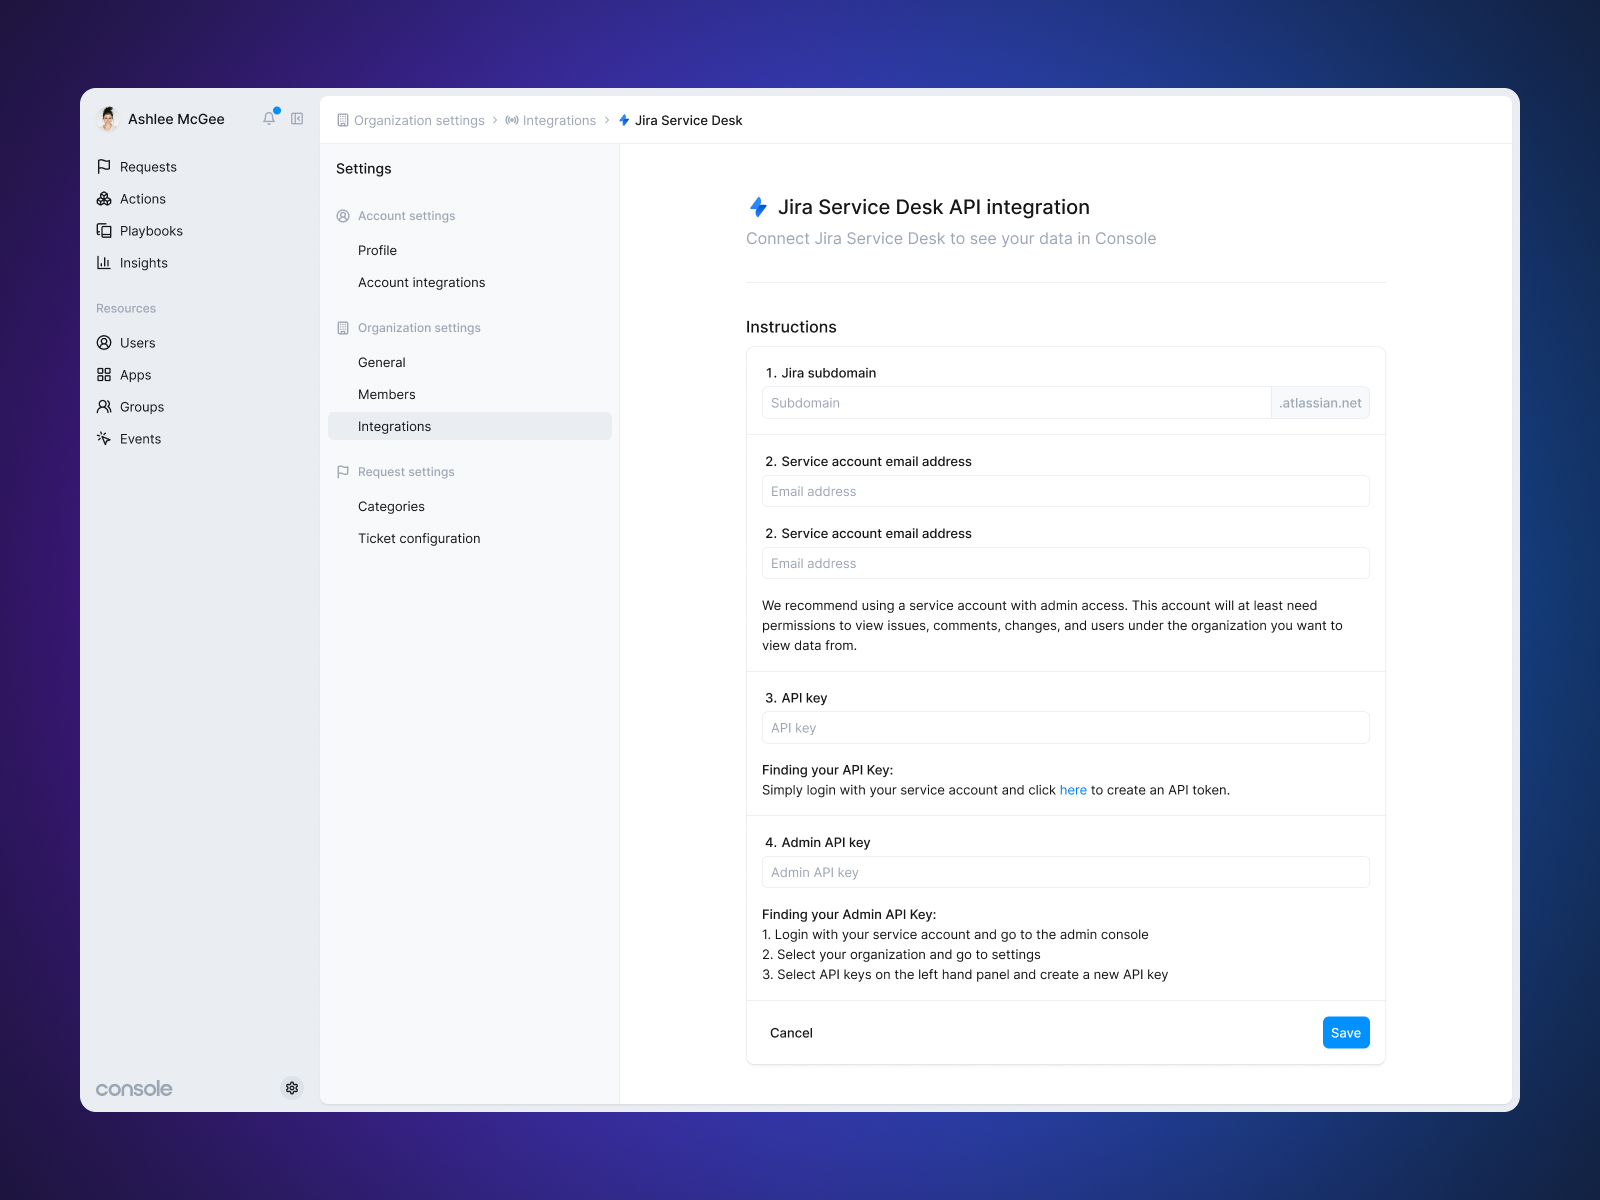1600x1200 pixels.
Task: Open Users under Resources
Action: click(x=138, y=343)
